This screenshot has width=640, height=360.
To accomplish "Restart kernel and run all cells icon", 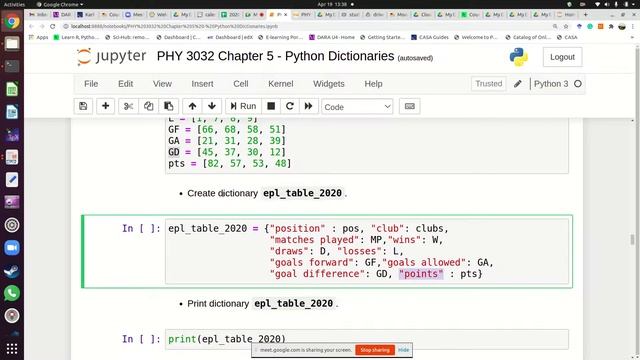I will [309, 106].
